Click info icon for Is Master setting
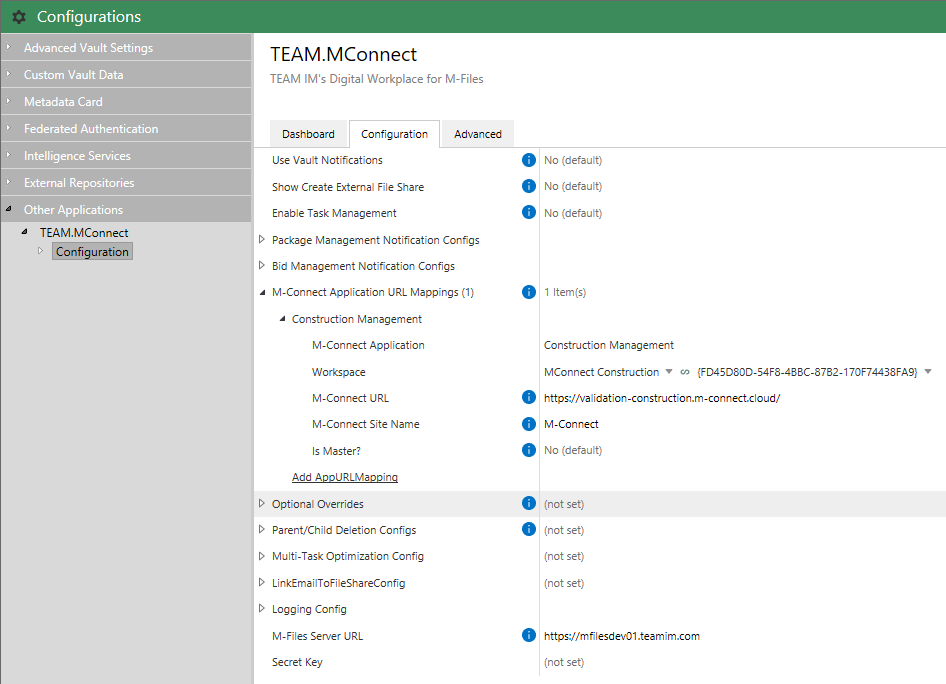 (x=529, y=450)
